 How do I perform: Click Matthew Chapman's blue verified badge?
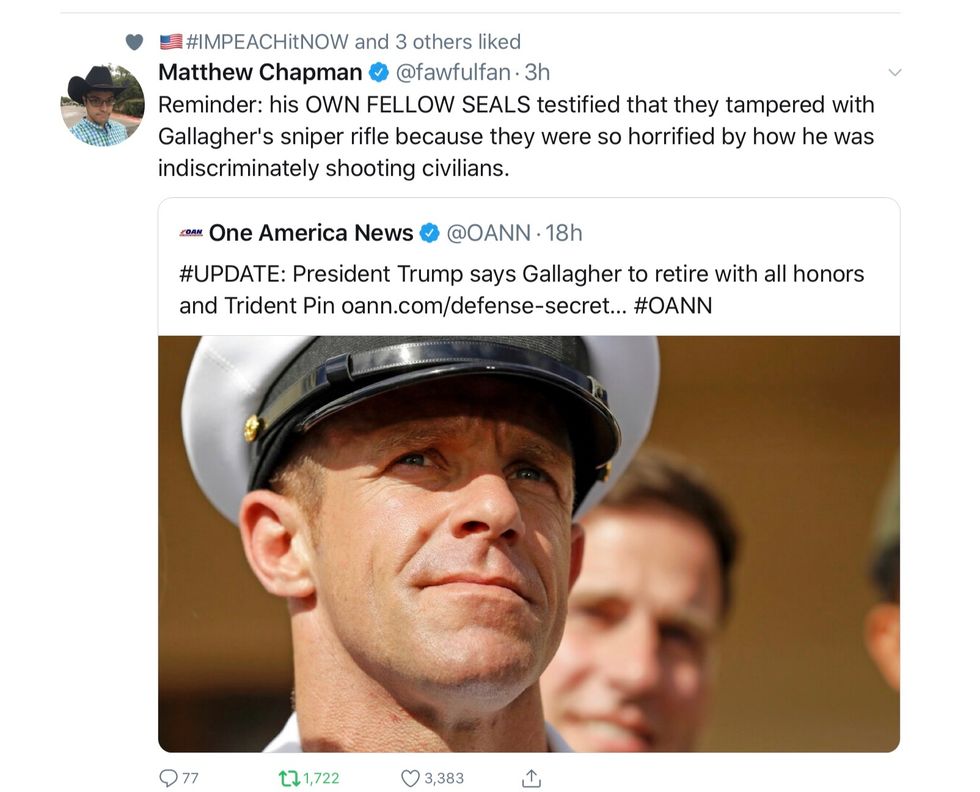pos(379,72)
